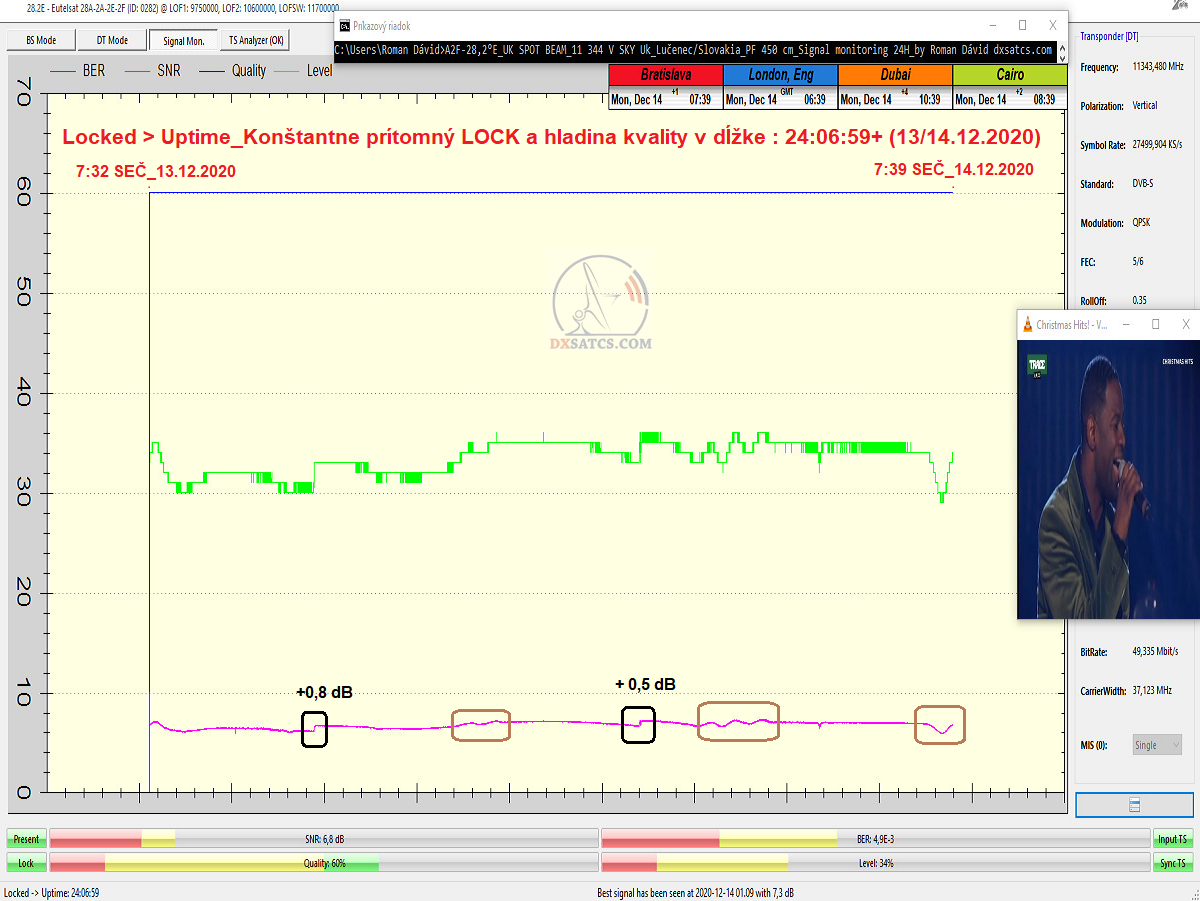Toggle the Sync TS indicator

[x=1173, y=862]
